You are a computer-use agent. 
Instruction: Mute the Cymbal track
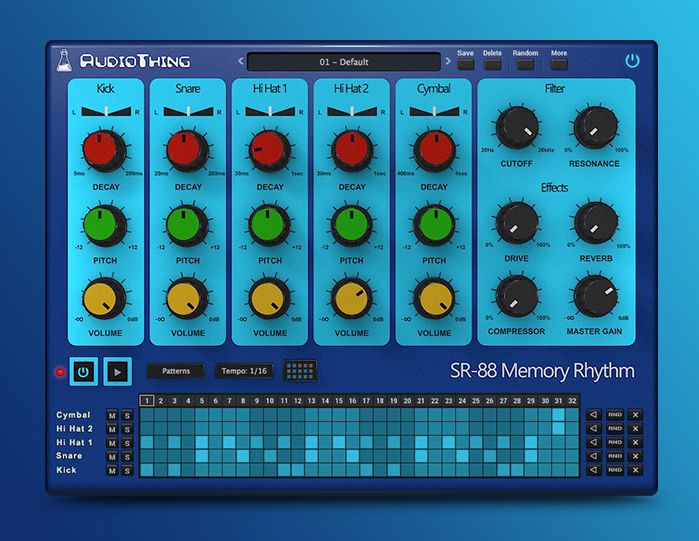click(112, 415)
